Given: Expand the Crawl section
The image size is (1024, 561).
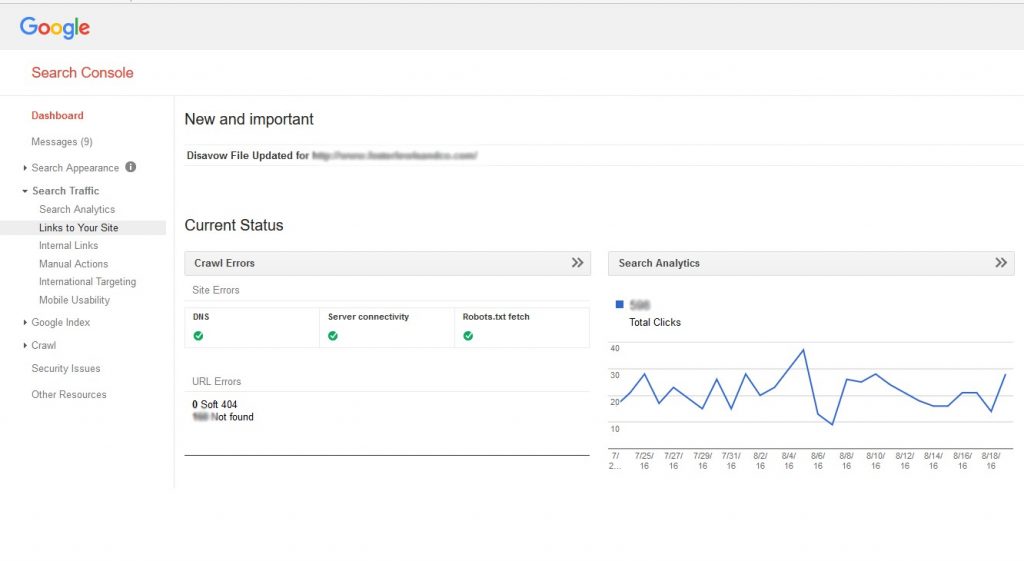Looking at the screenshot, I should click(x=25, y=345).
